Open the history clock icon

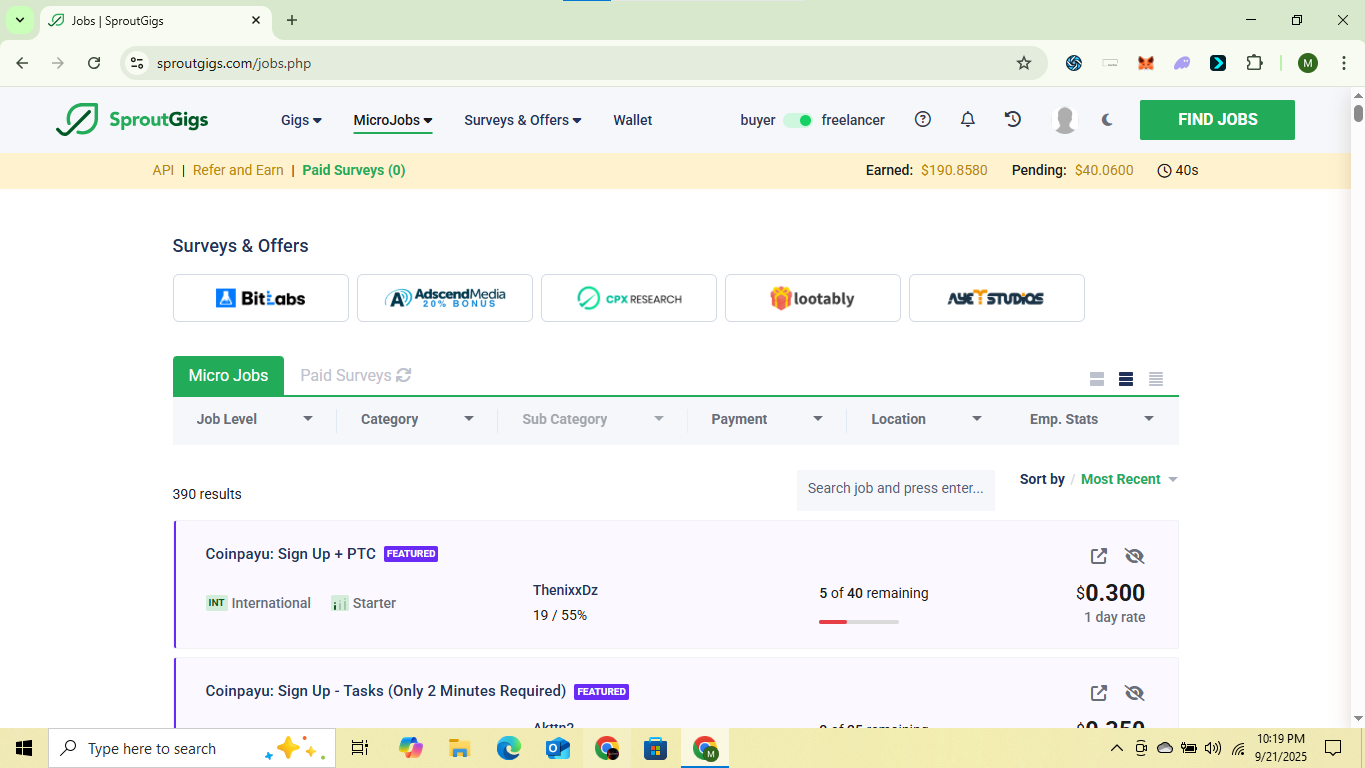tap(1013, 120)
